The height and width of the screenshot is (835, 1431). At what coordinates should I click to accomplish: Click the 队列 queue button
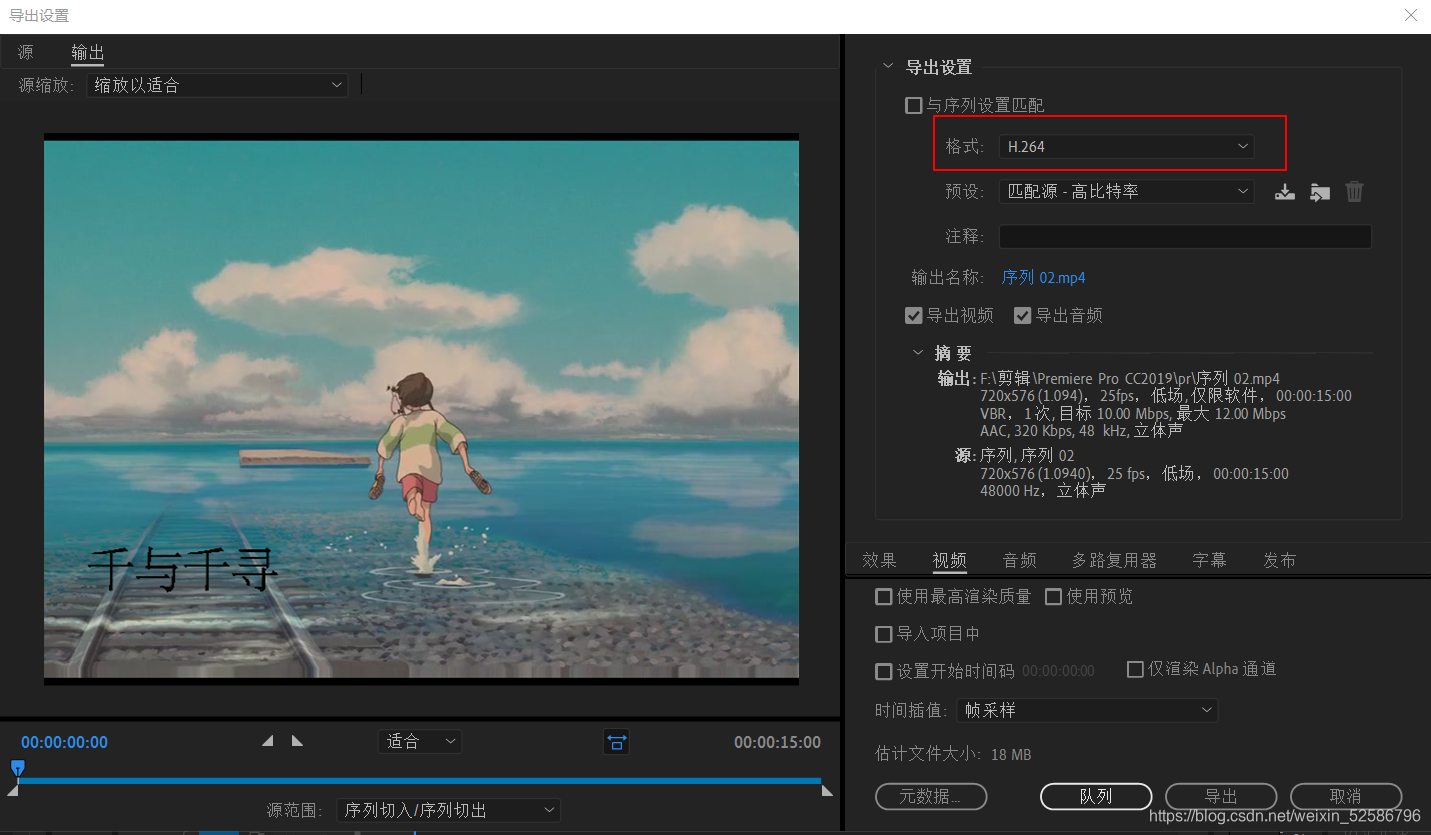coord(1096,796)
